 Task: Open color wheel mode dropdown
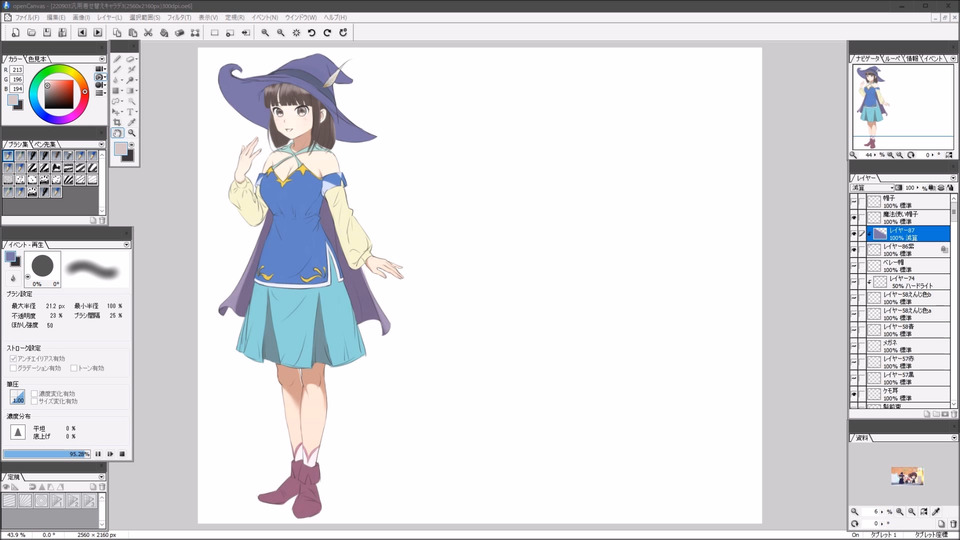(x=100, y=77)
